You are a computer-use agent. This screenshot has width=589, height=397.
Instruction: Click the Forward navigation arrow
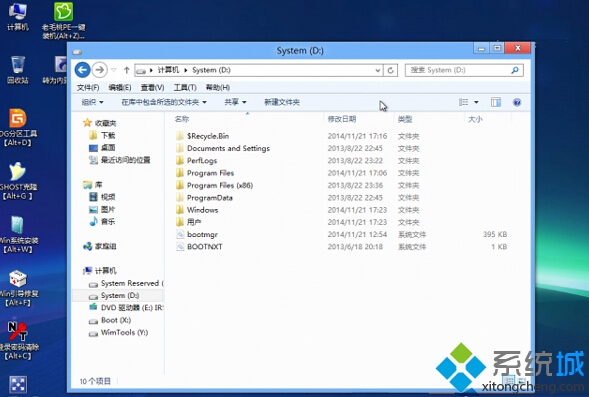[x=100, y=70]
